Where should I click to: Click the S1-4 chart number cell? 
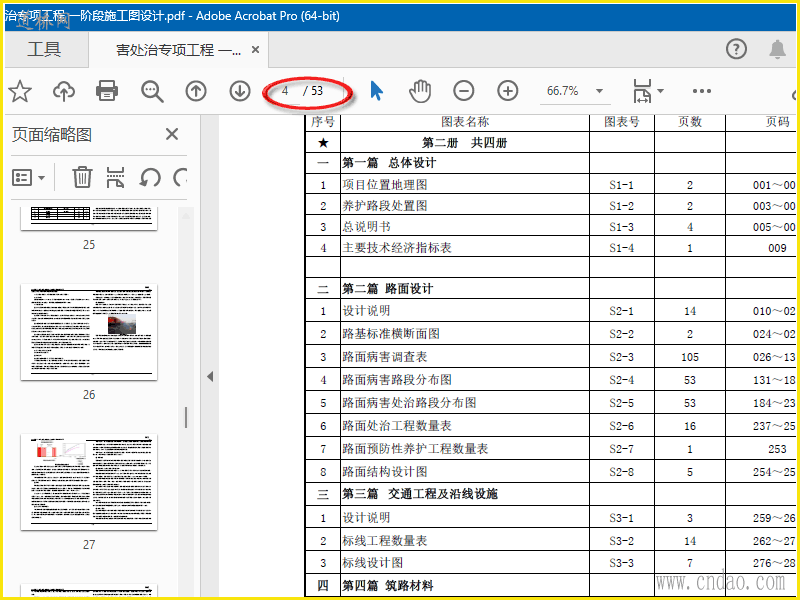[x=621, y=248]
